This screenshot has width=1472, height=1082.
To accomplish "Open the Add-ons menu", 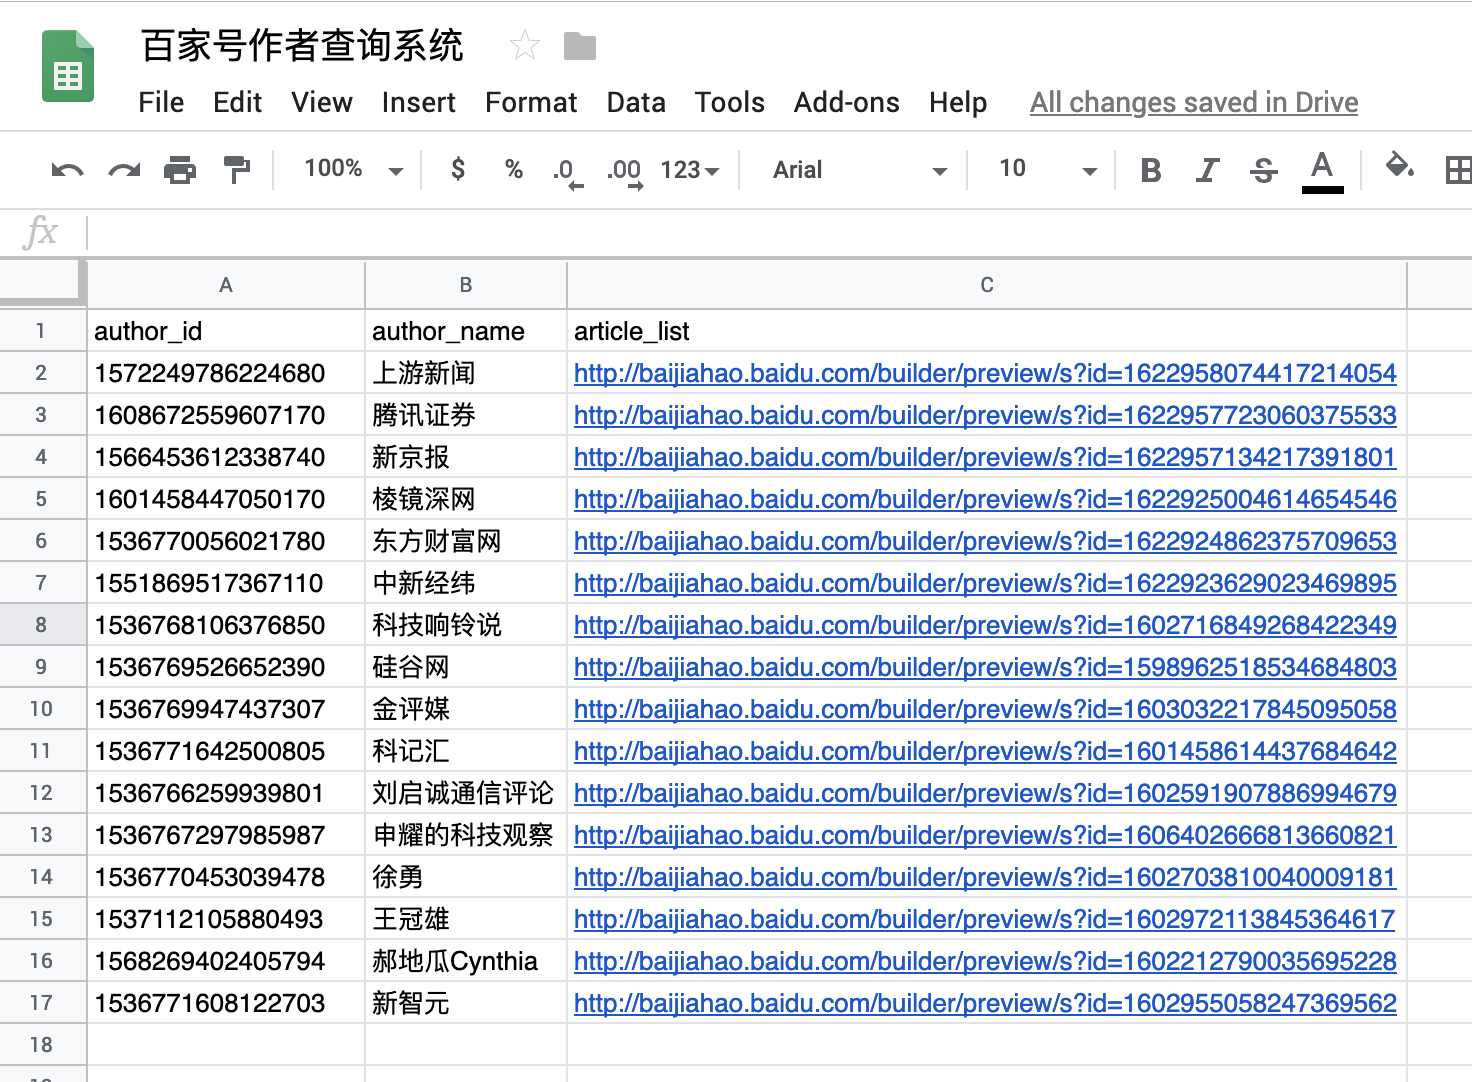I will click(846, 102).
